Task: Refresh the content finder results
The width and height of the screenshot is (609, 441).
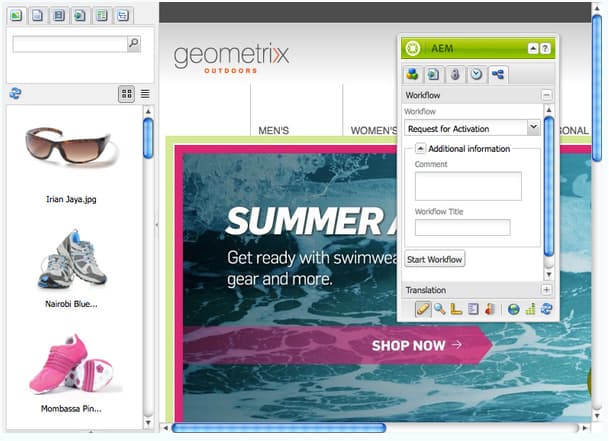Action: click(15, 93)
